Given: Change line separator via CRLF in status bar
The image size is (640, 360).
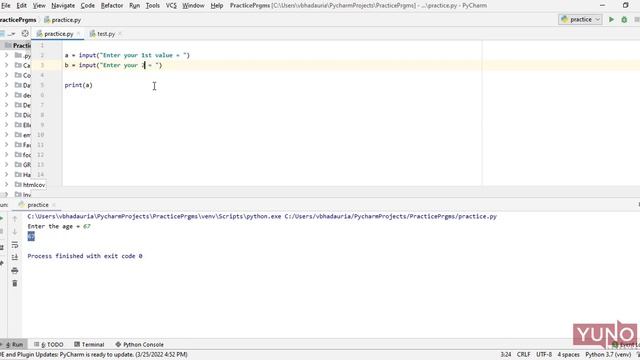Looking at the screenshot, I should click(524, 355).
